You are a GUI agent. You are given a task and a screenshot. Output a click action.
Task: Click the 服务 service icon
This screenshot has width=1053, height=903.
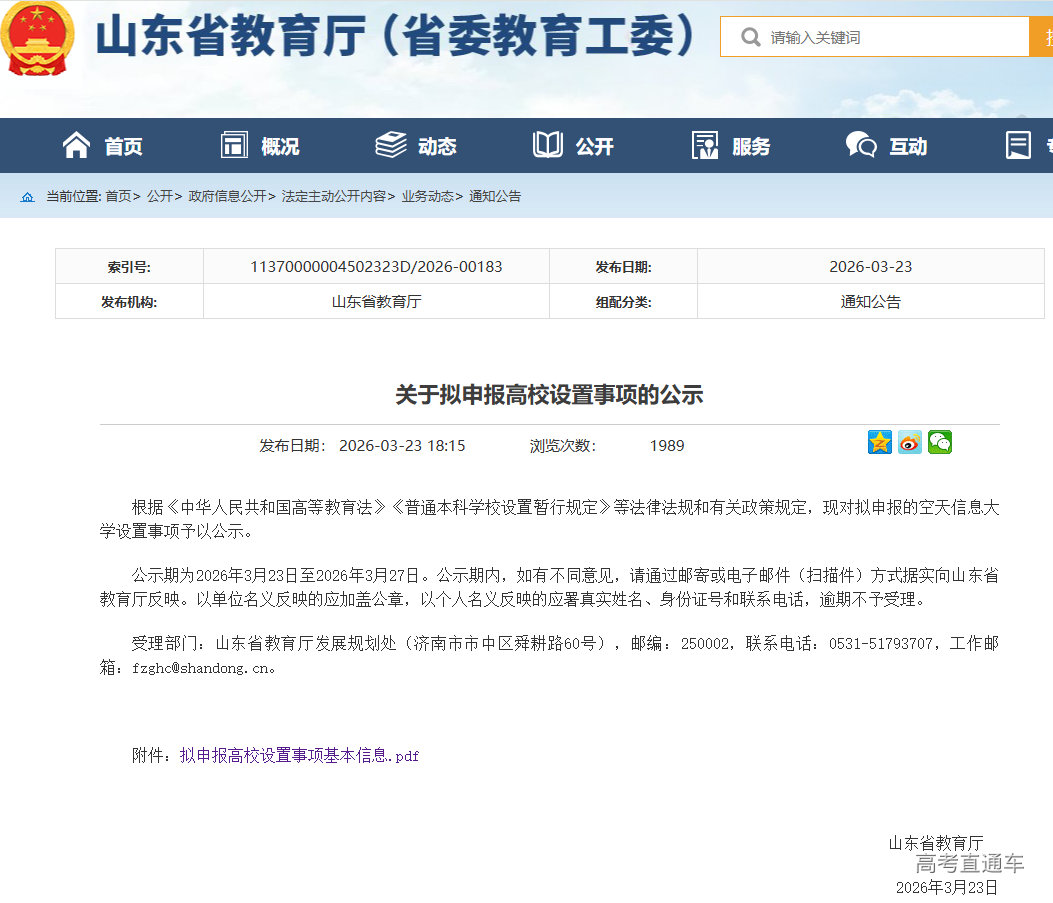(x=705, y=146)
